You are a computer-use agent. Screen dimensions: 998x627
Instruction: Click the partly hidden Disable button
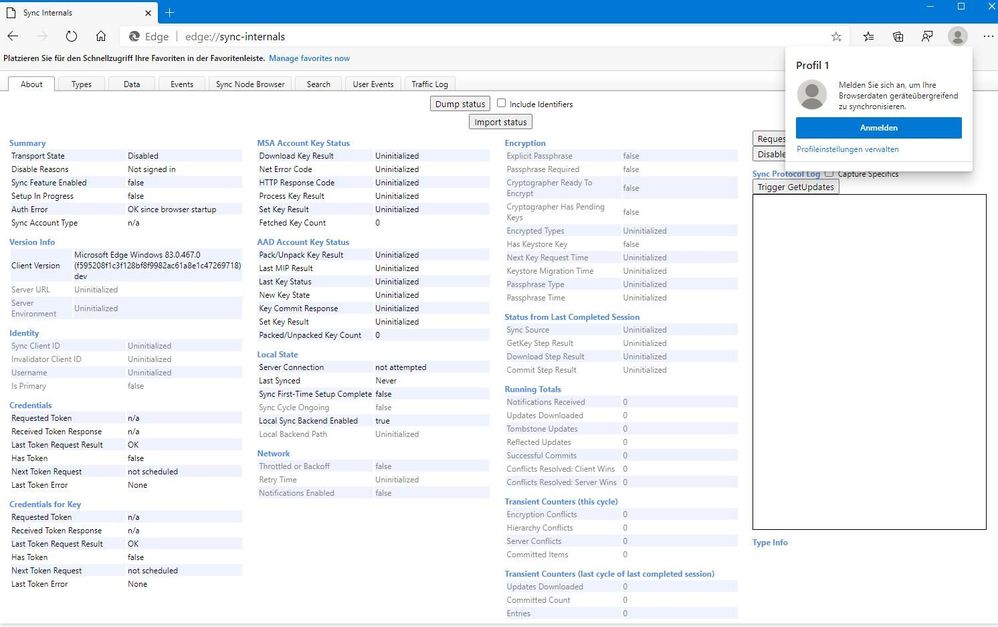pyautogui.click(x=770, y=154)
